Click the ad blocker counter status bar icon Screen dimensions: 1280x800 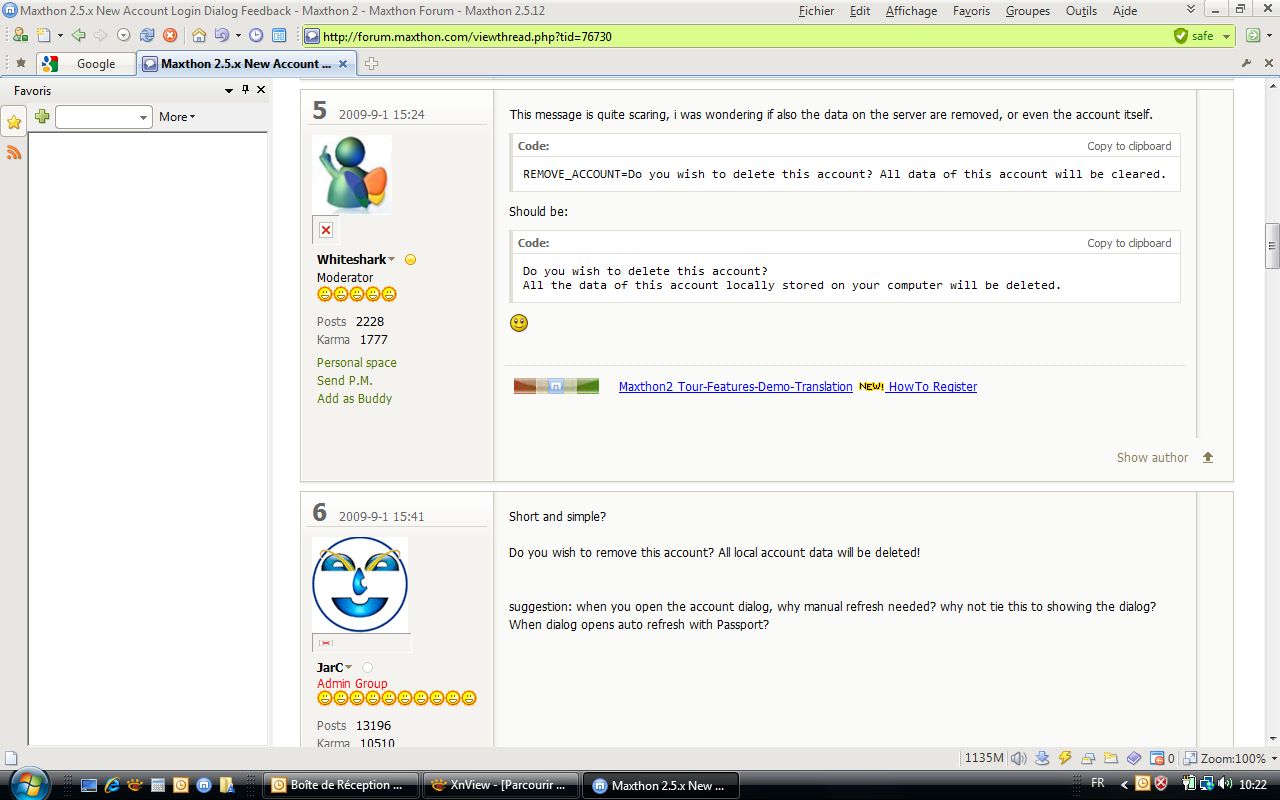pos(1161,758)
